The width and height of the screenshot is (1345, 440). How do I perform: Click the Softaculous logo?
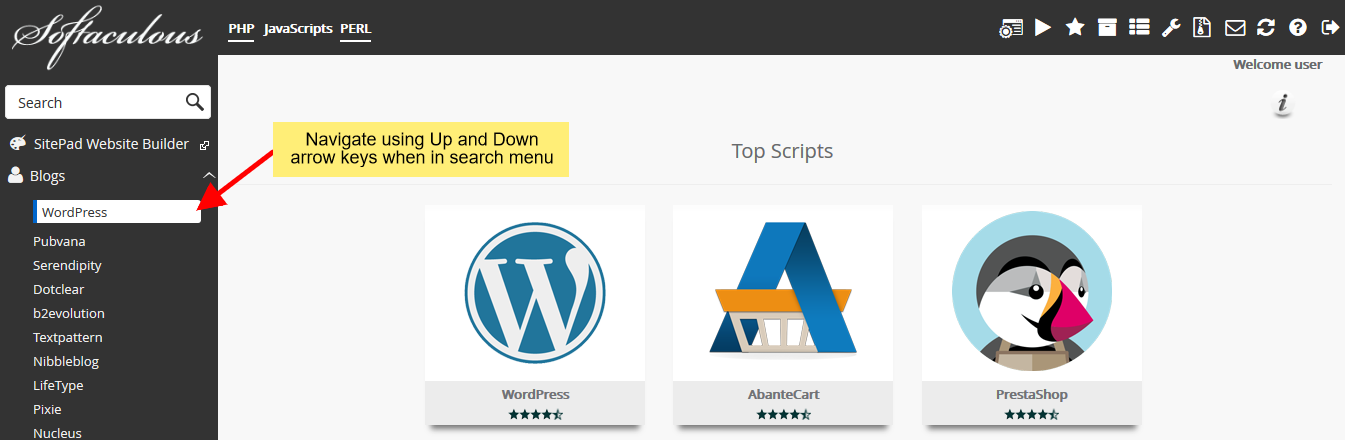pyautogui.click(x=107, y=37)
